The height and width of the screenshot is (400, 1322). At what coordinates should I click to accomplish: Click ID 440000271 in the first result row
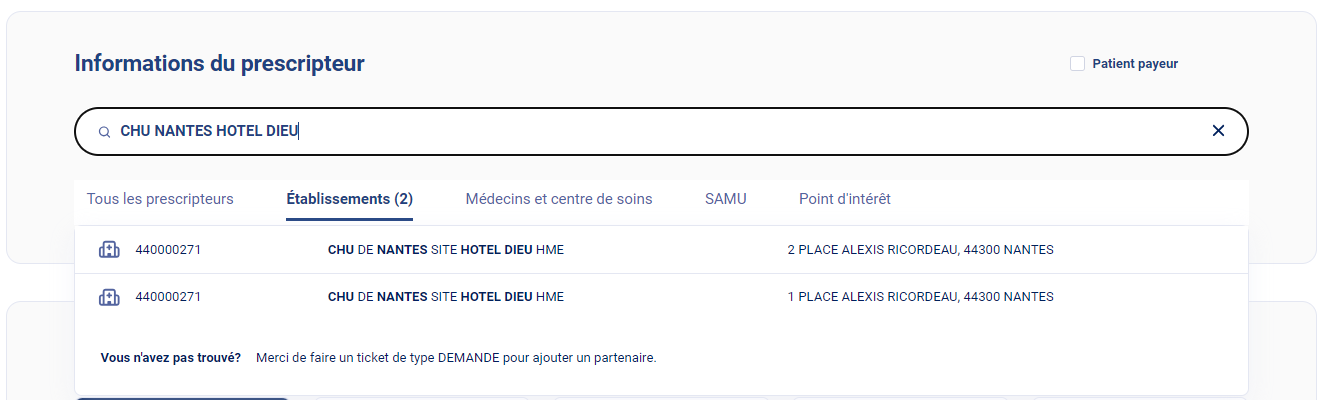tap(168, 250)
